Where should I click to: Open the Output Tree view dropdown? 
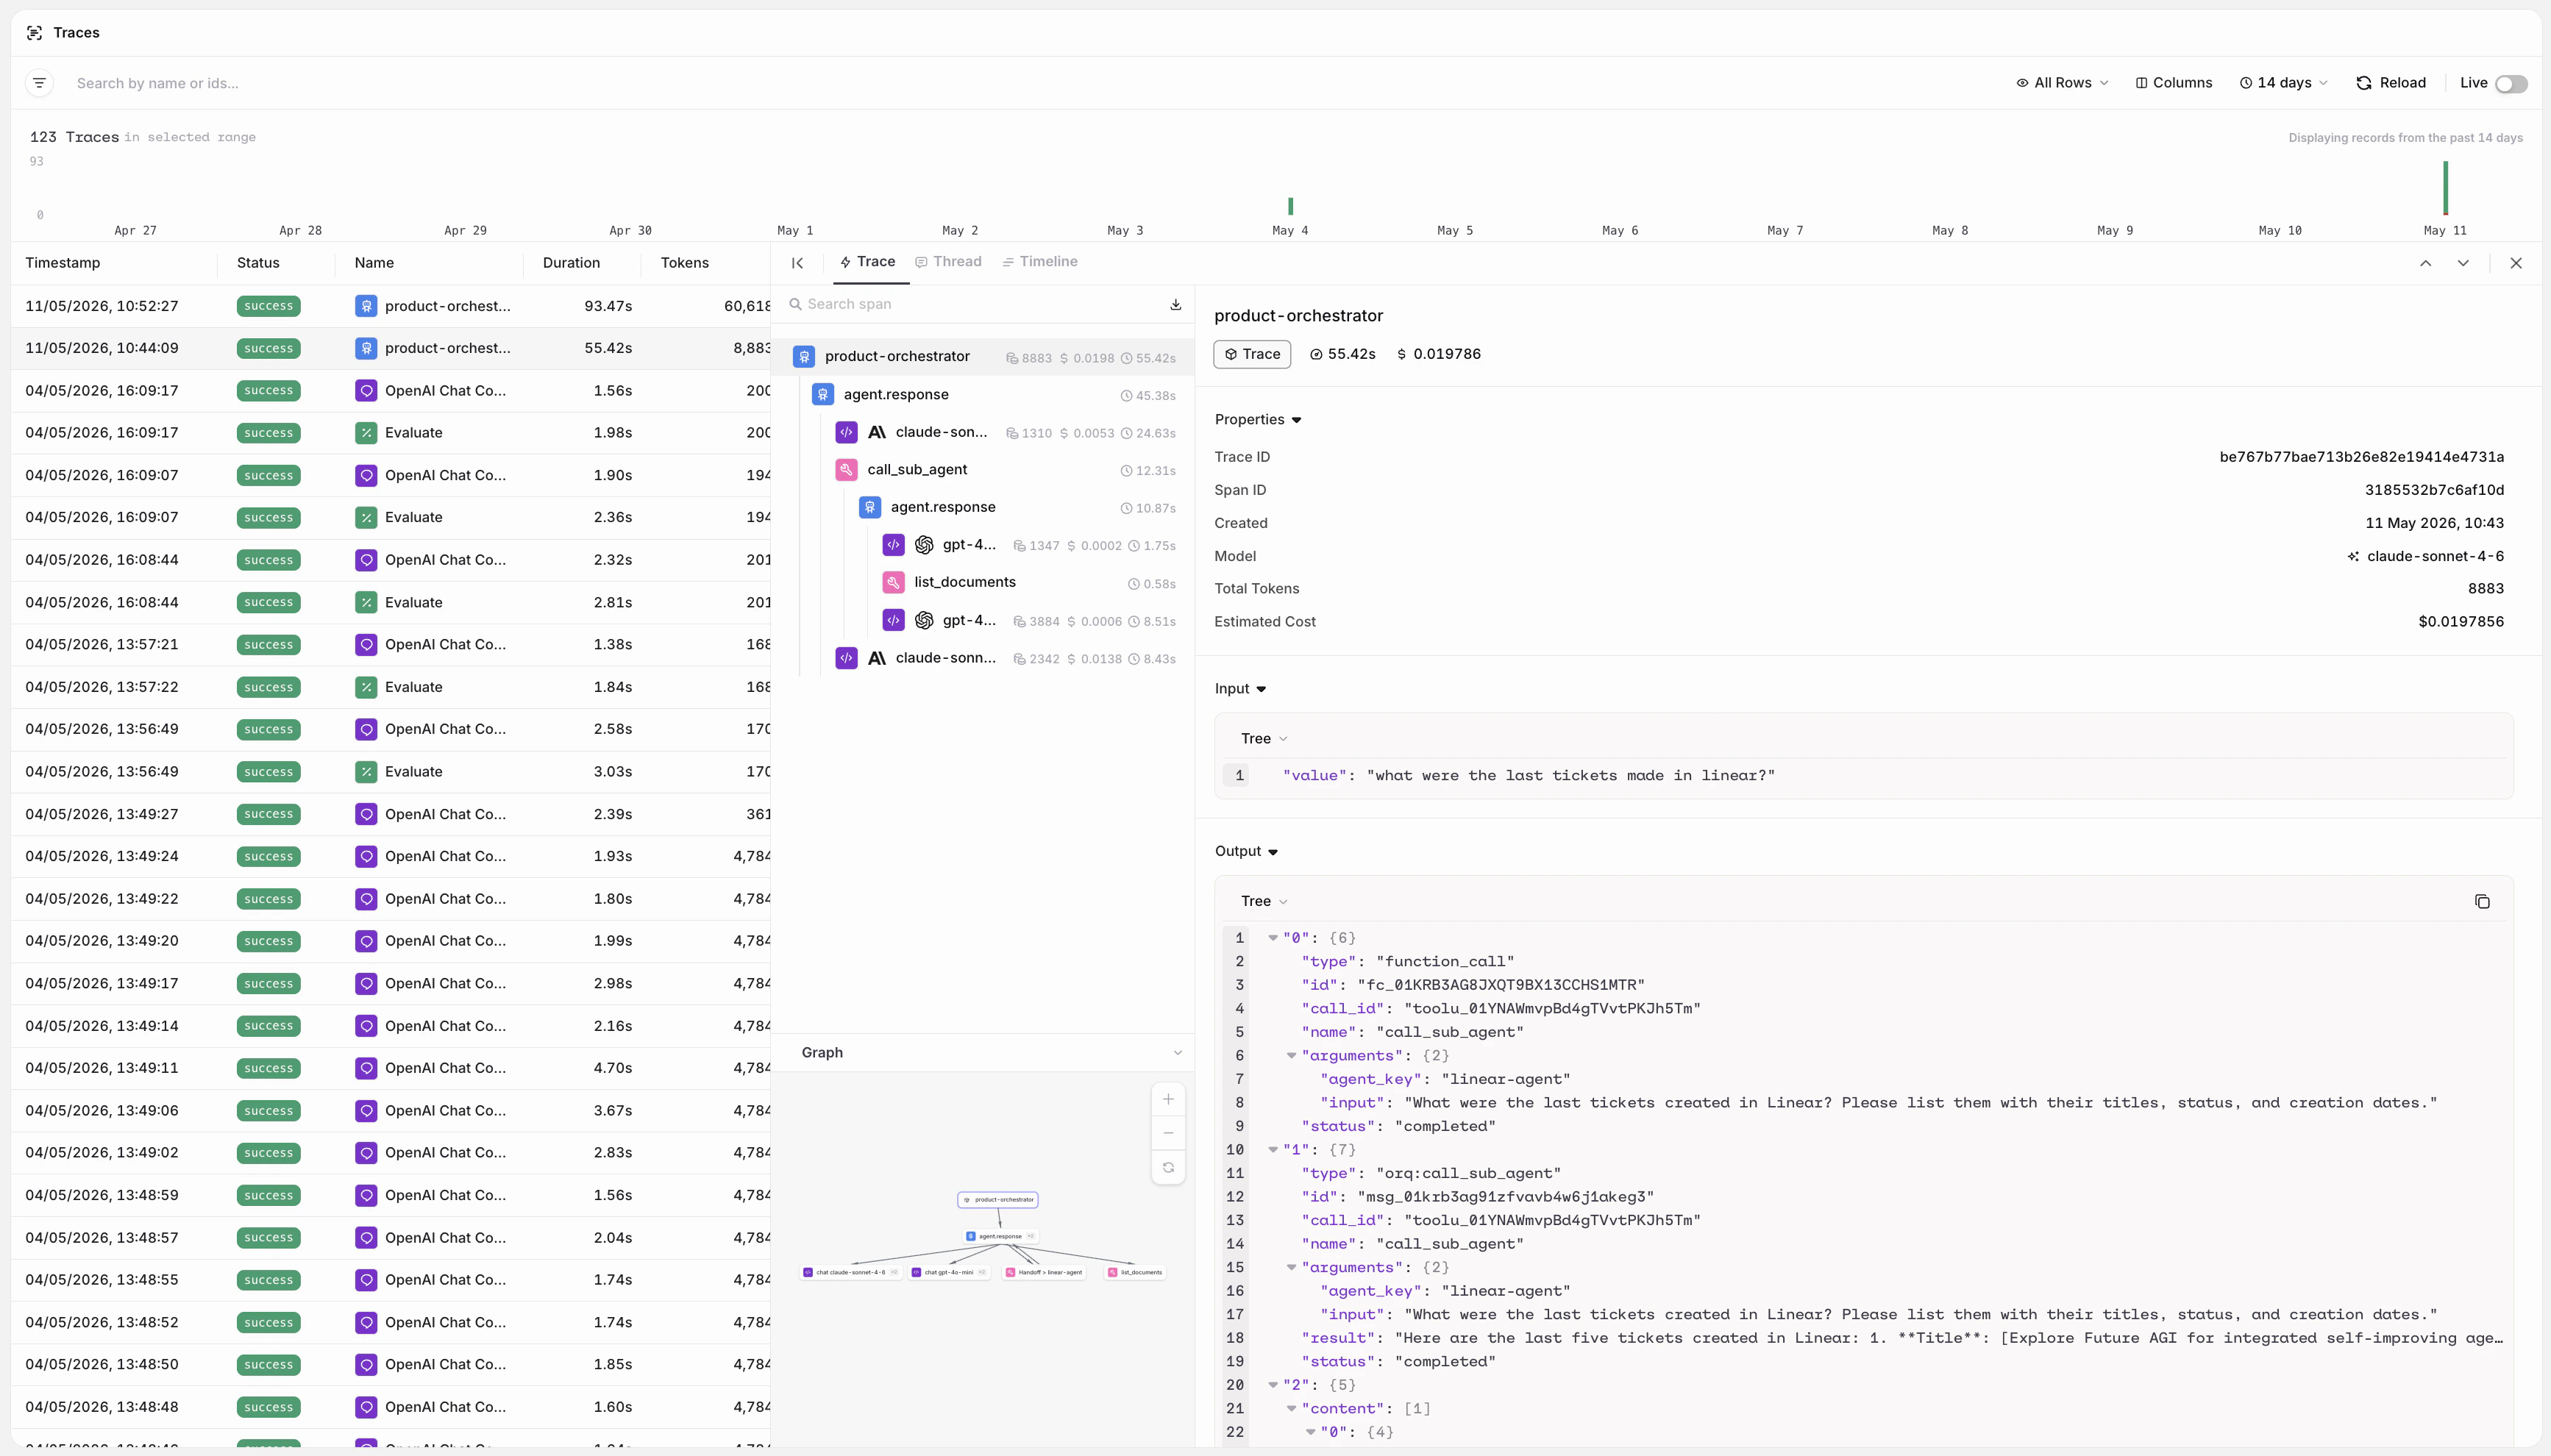point(1264,902)
